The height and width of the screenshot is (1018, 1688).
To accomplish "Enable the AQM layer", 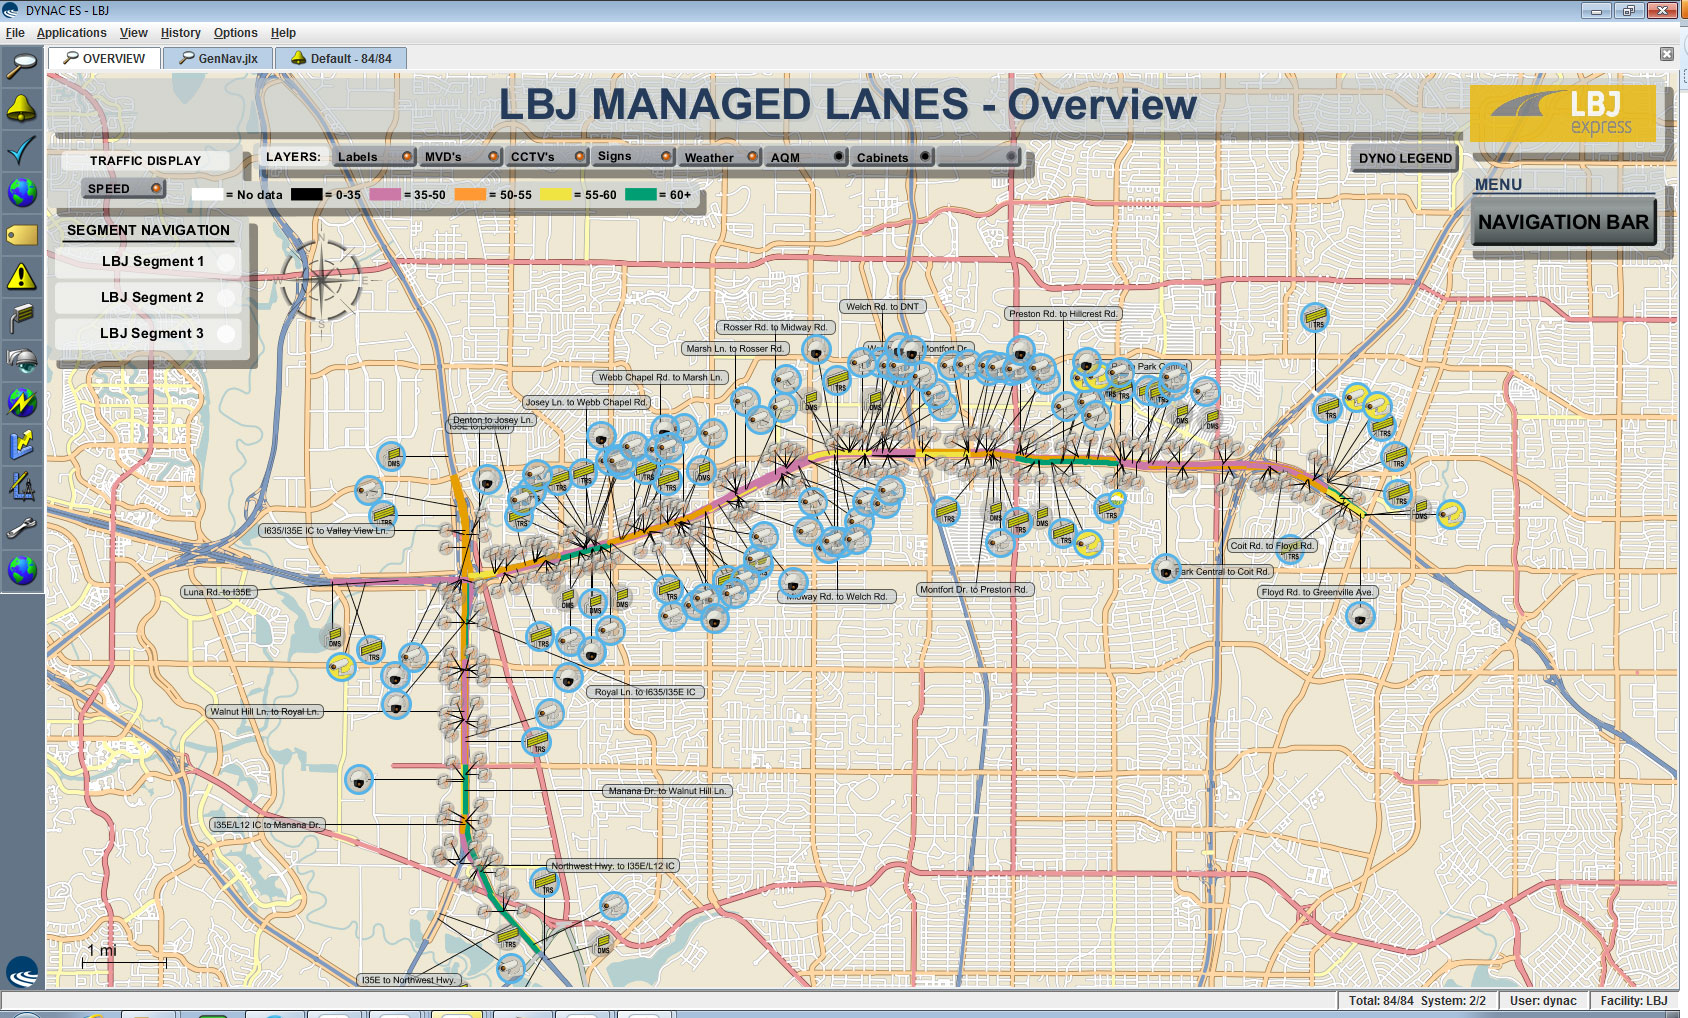I will point(807,157).
